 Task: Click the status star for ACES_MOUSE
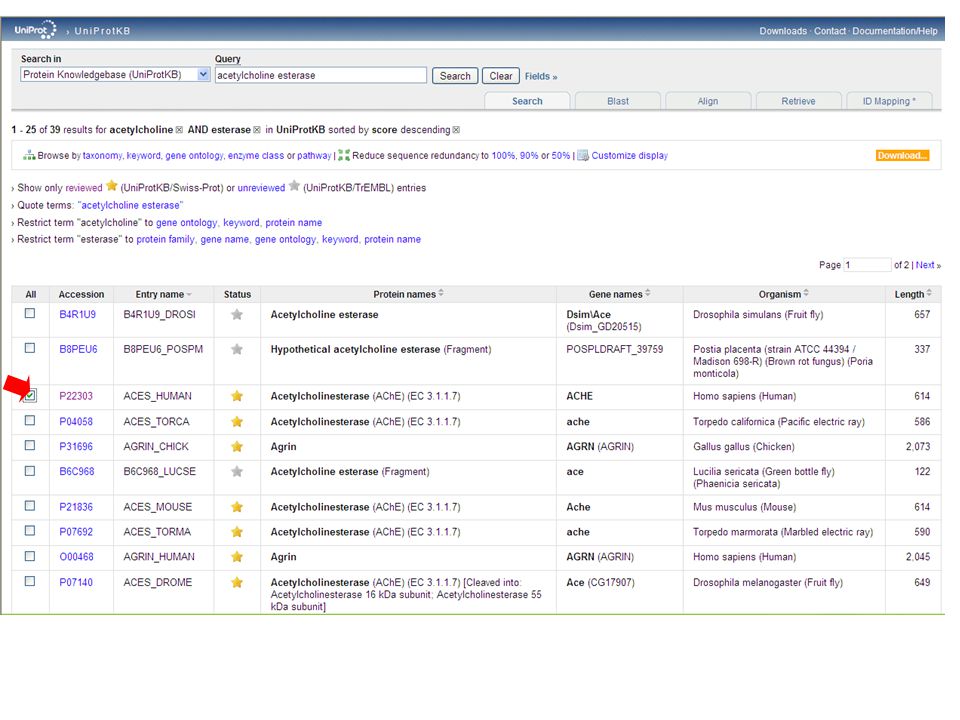(x=237, y=507)
